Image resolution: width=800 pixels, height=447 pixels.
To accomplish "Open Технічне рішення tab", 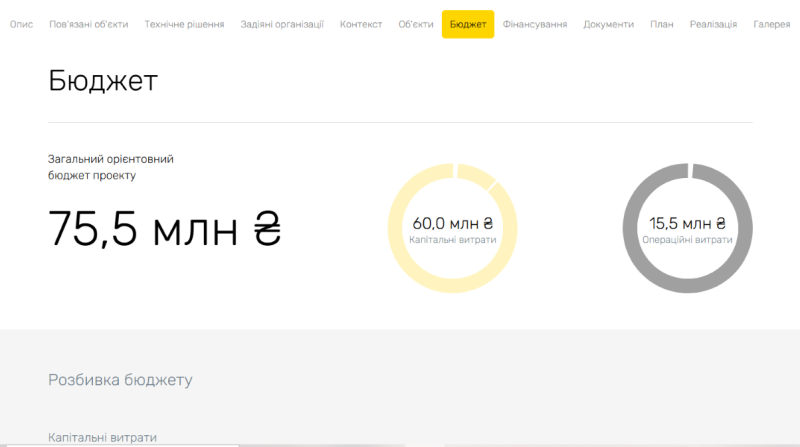I will pyautogui.click(x=184, y=24).
